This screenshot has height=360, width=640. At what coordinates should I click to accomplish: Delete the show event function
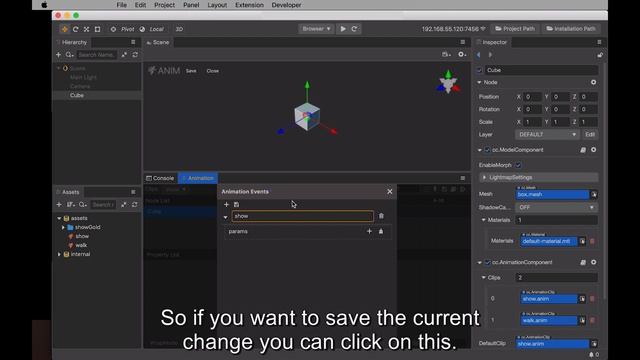click(x=381, y=216)
